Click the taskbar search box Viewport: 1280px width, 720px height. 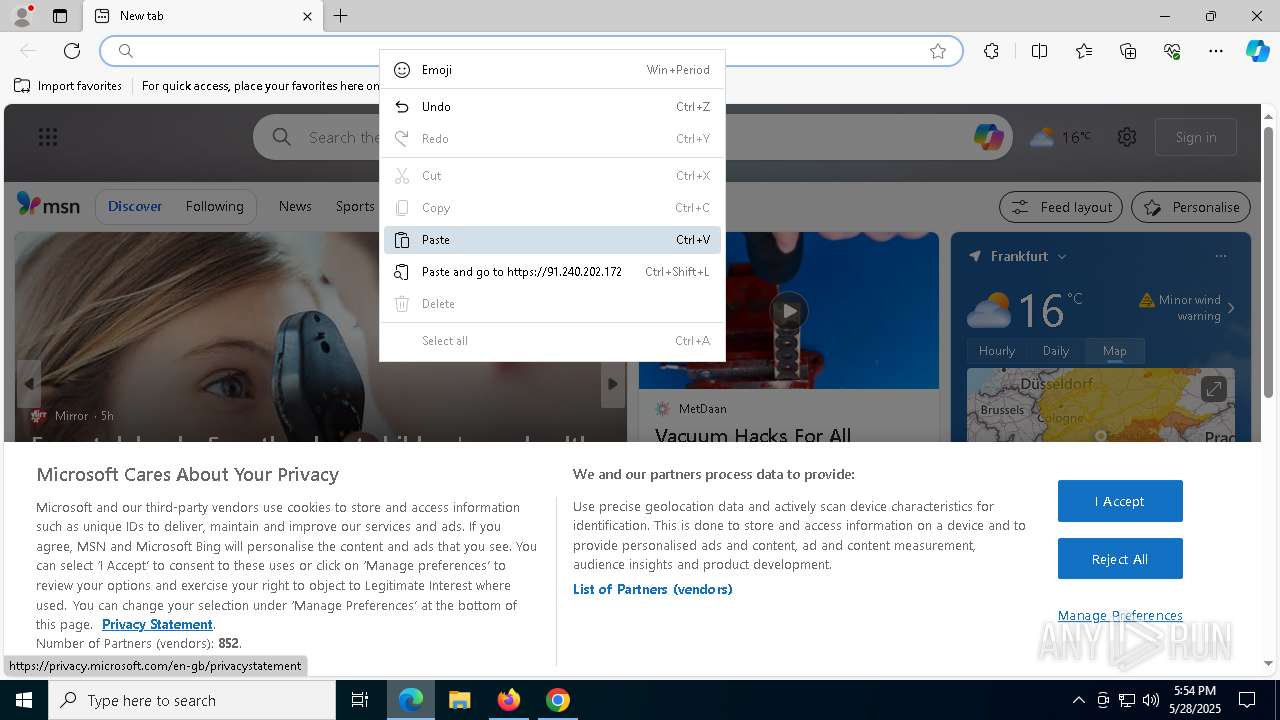pyautogui.click(x=192, y=700)
